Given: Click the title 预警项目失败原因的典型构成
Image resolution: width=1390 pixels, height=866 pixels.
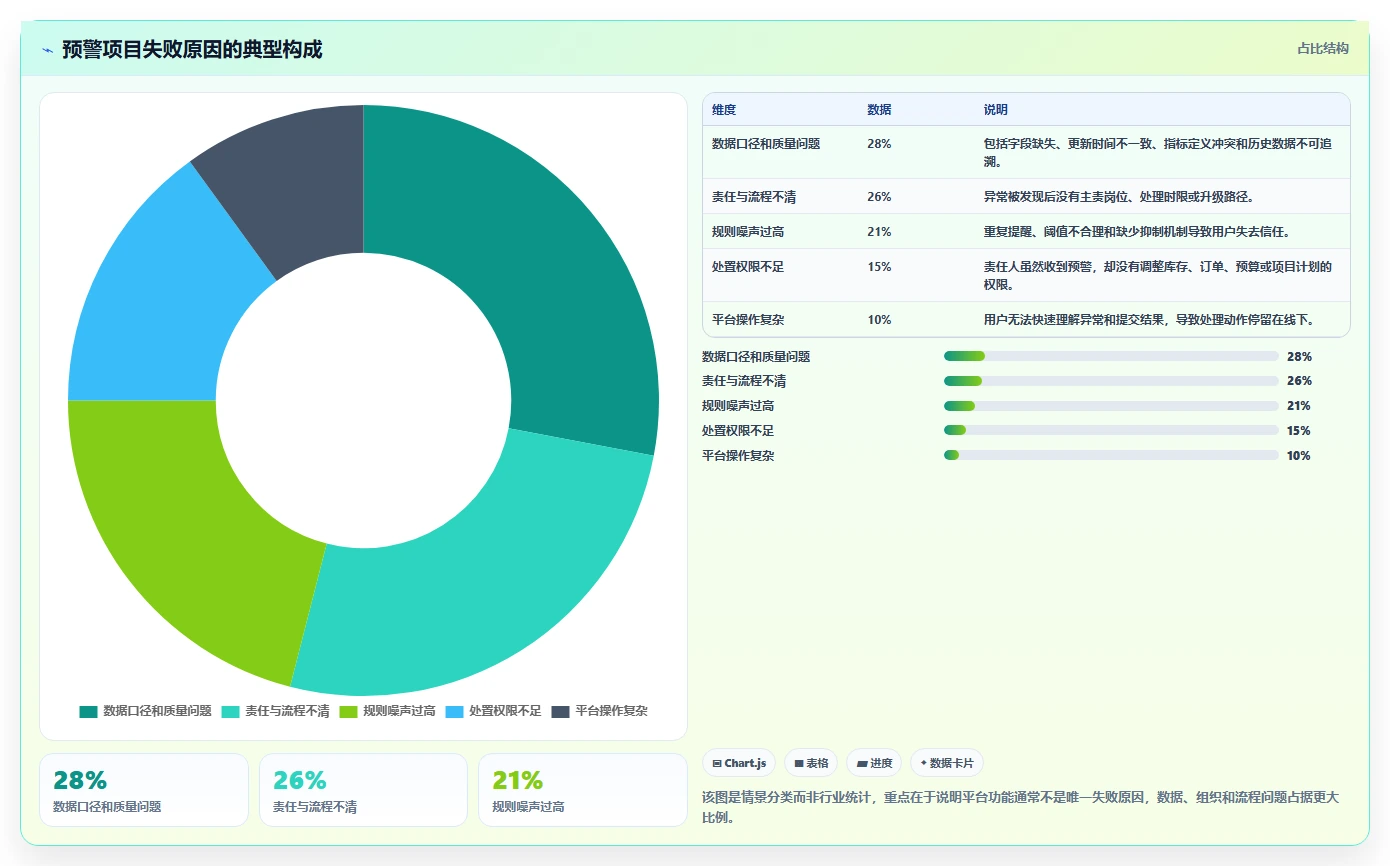Looking at the screenshot, I should (x=192, y=49).
